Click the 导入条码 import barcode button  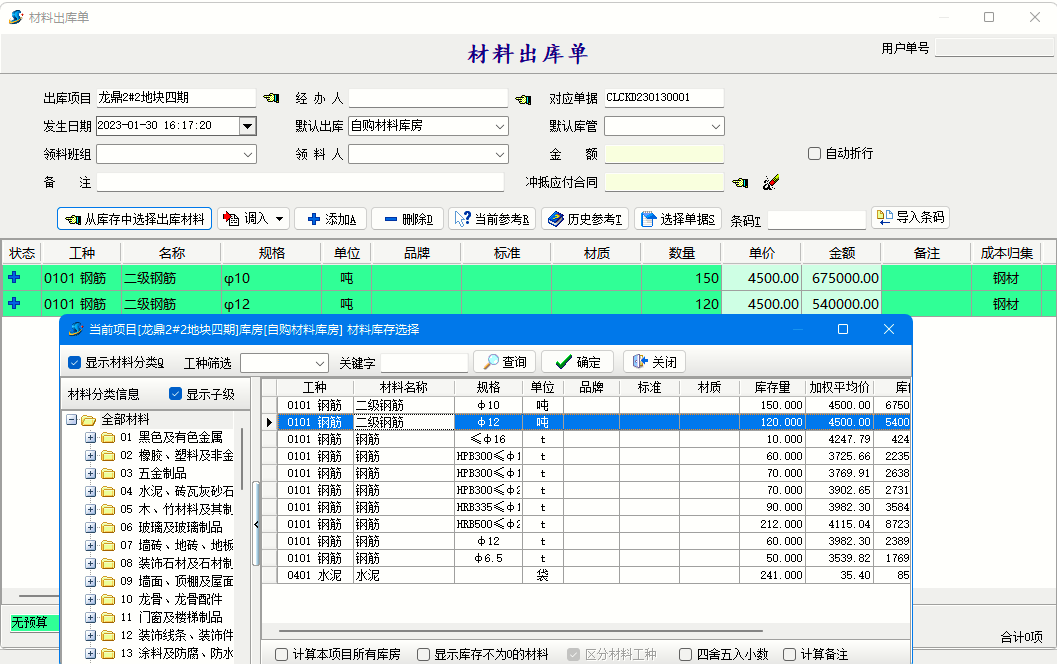(x=909, y=217)
